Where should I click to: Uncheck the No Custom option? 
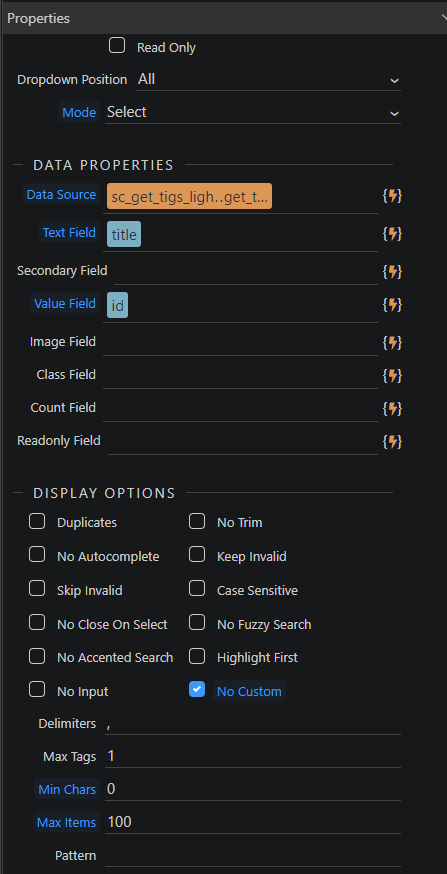[x=197, y=690]
